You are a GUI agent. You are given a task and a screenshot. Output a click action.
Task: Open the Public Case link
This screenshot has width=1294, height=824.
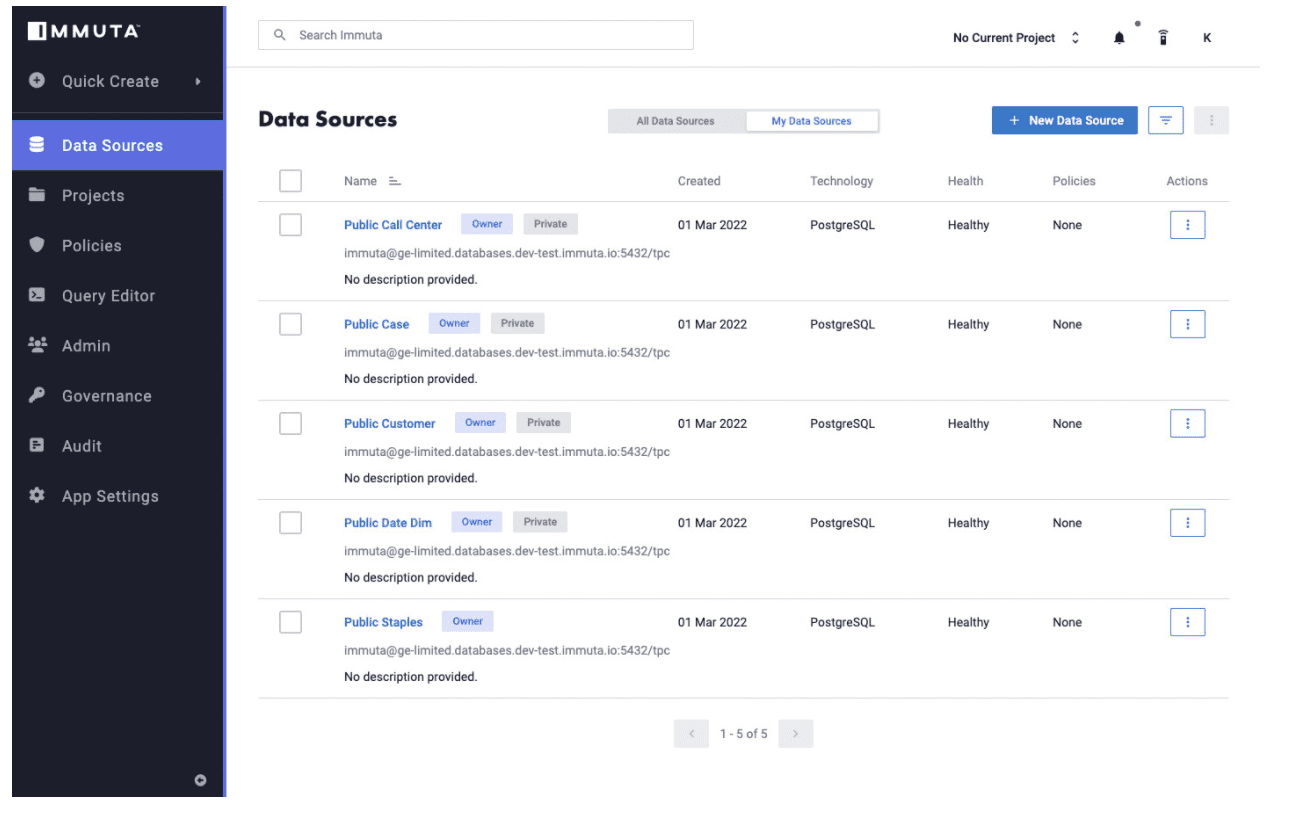coord(377,324)
